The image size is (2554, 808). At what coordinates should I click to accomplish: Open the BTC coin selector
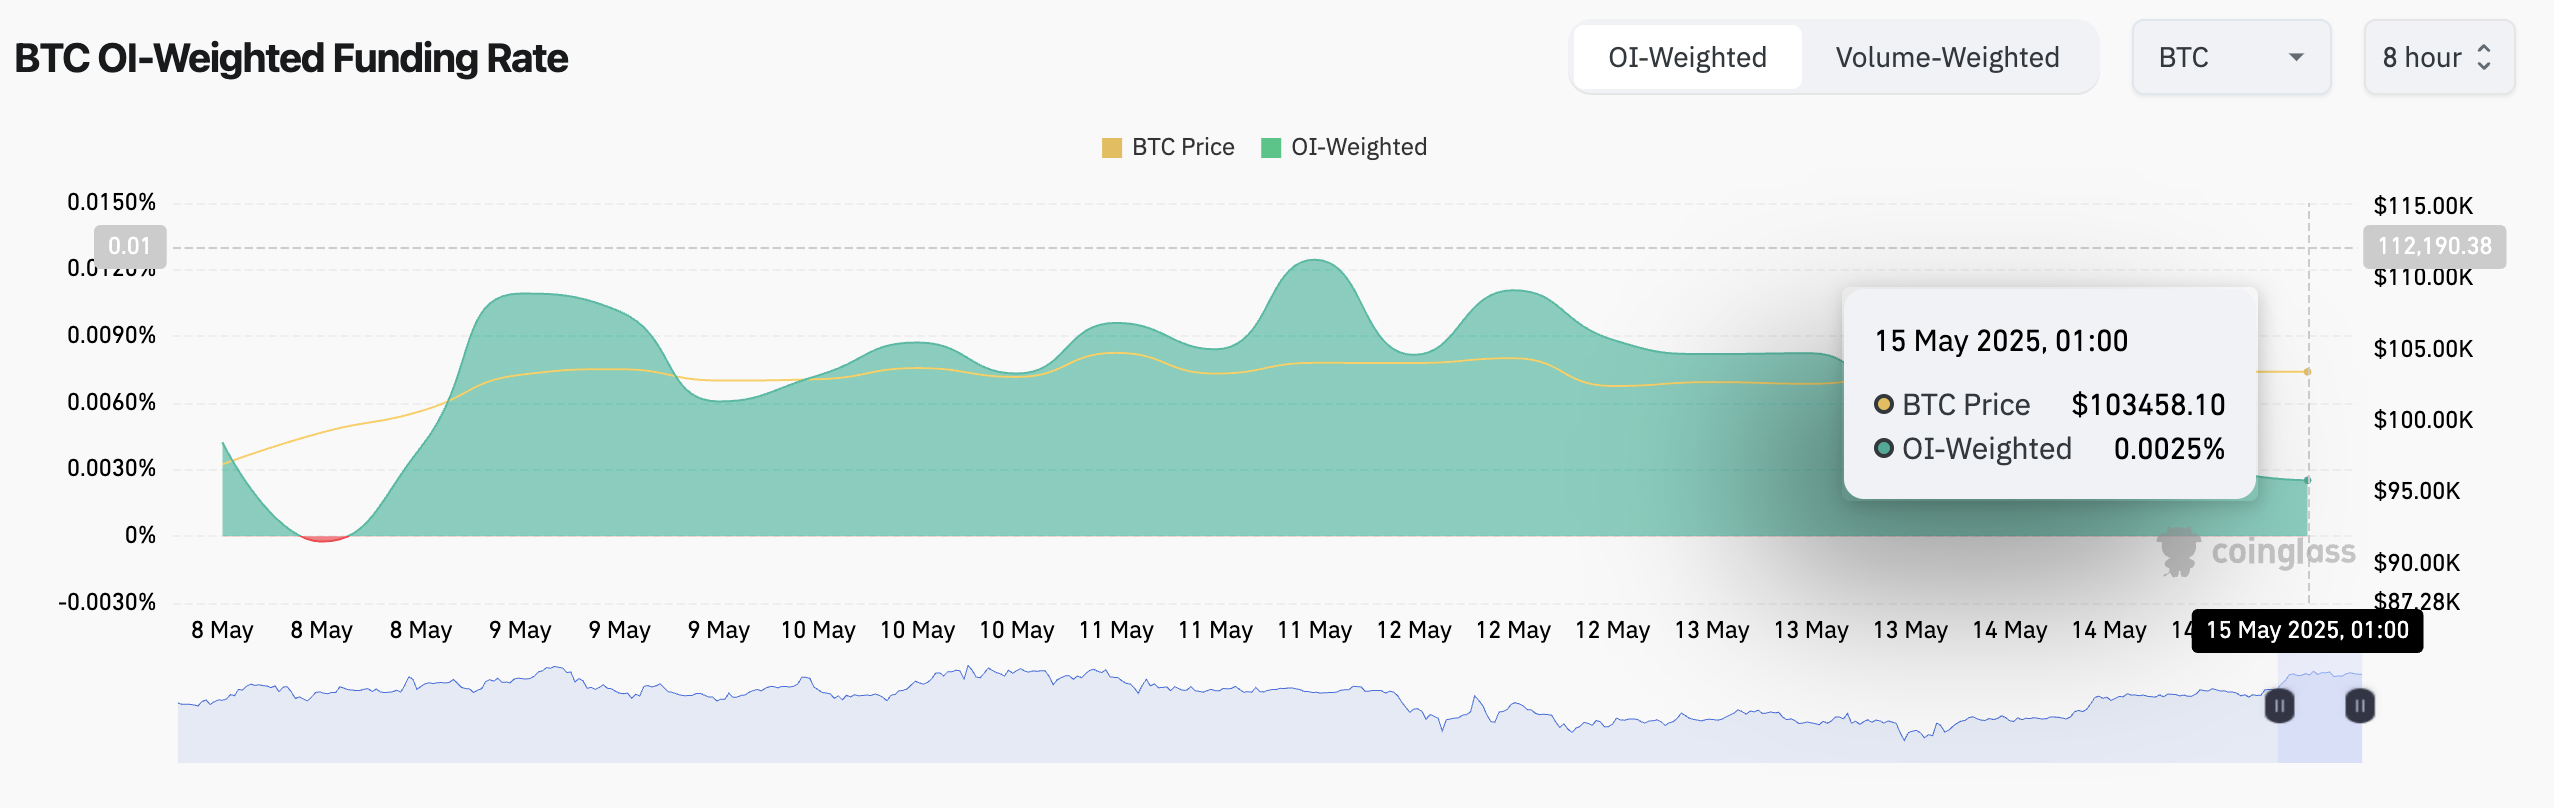(2230, 58)
